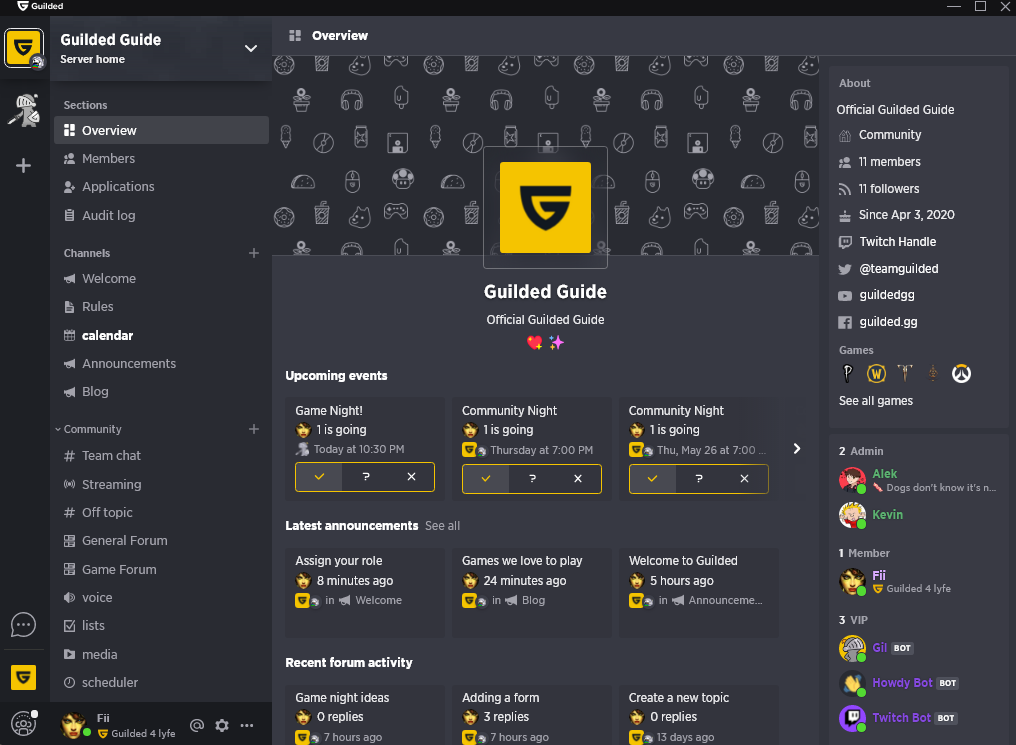
Task: Add a channel with Channels plus button
Action: (x=254, y=253)
